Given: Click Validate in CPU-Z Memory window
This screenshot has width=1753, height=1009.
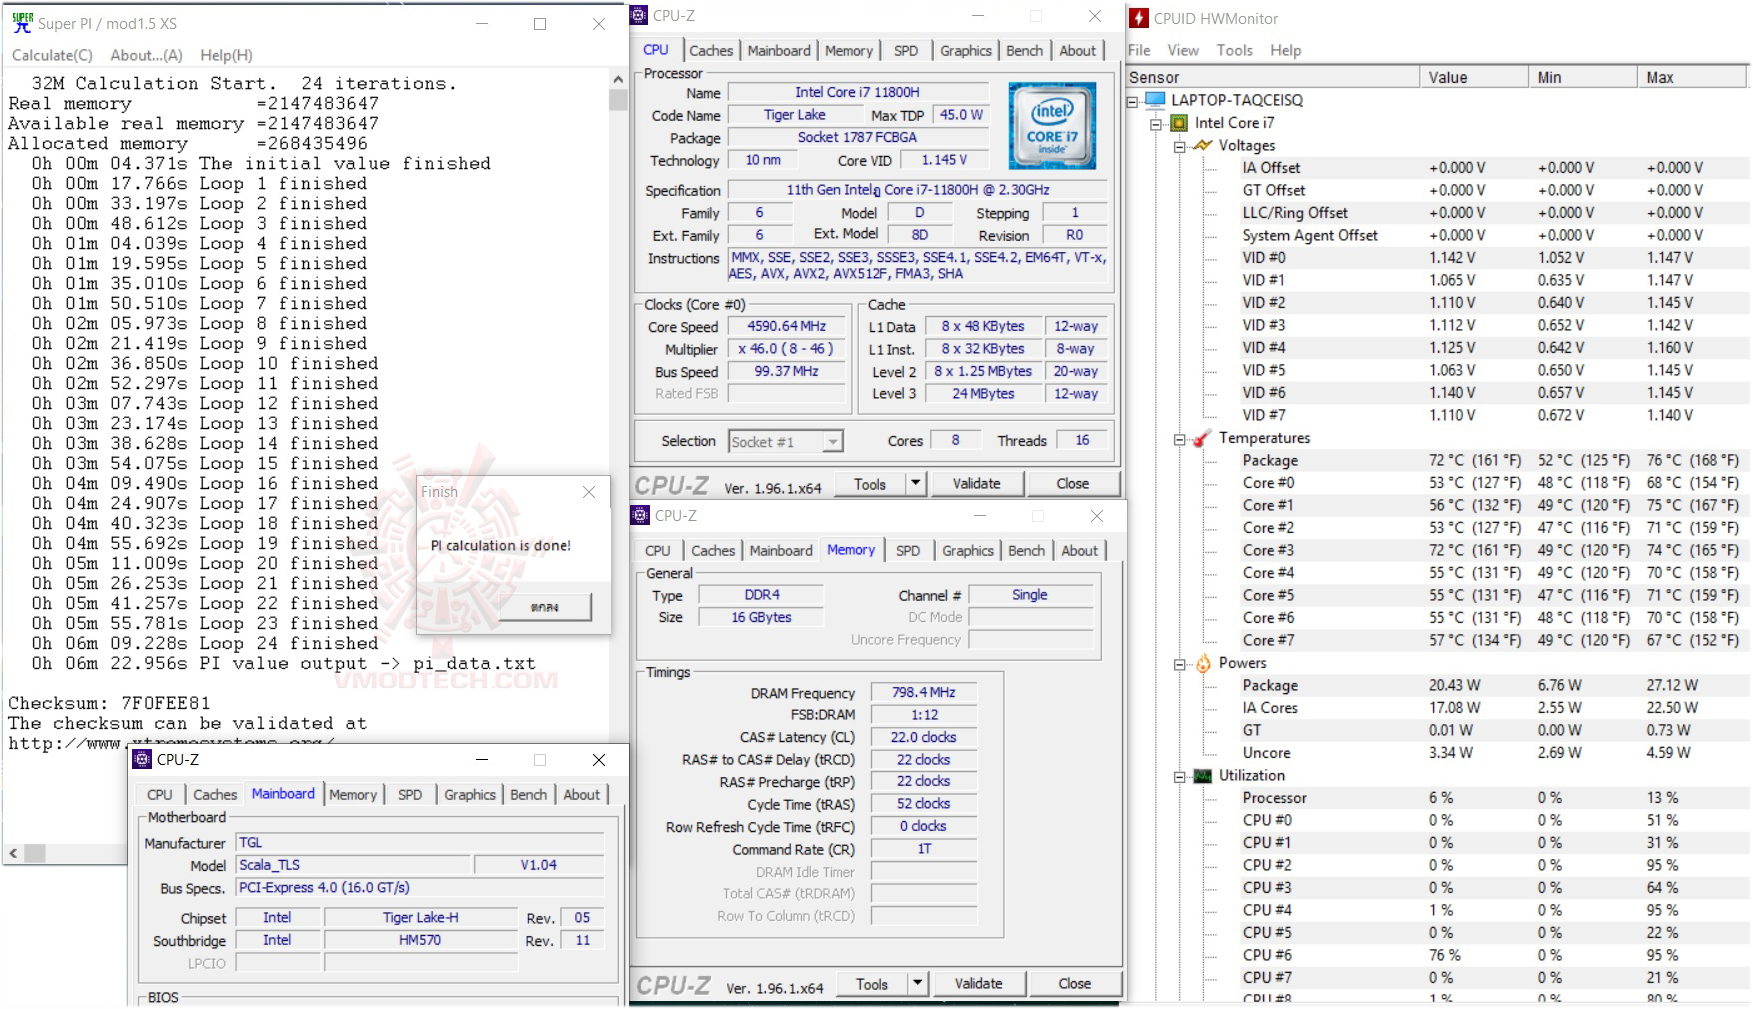Looking at the screenshot, I should pyautogui.click(x=979, y=984).
